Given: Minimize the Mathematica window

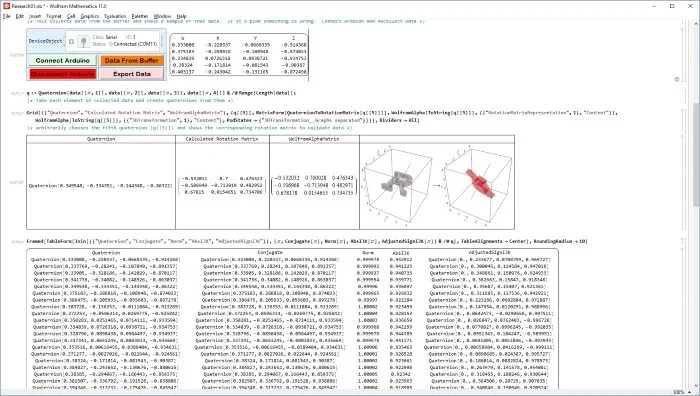Looking at the screenshot, I should 654,6.
